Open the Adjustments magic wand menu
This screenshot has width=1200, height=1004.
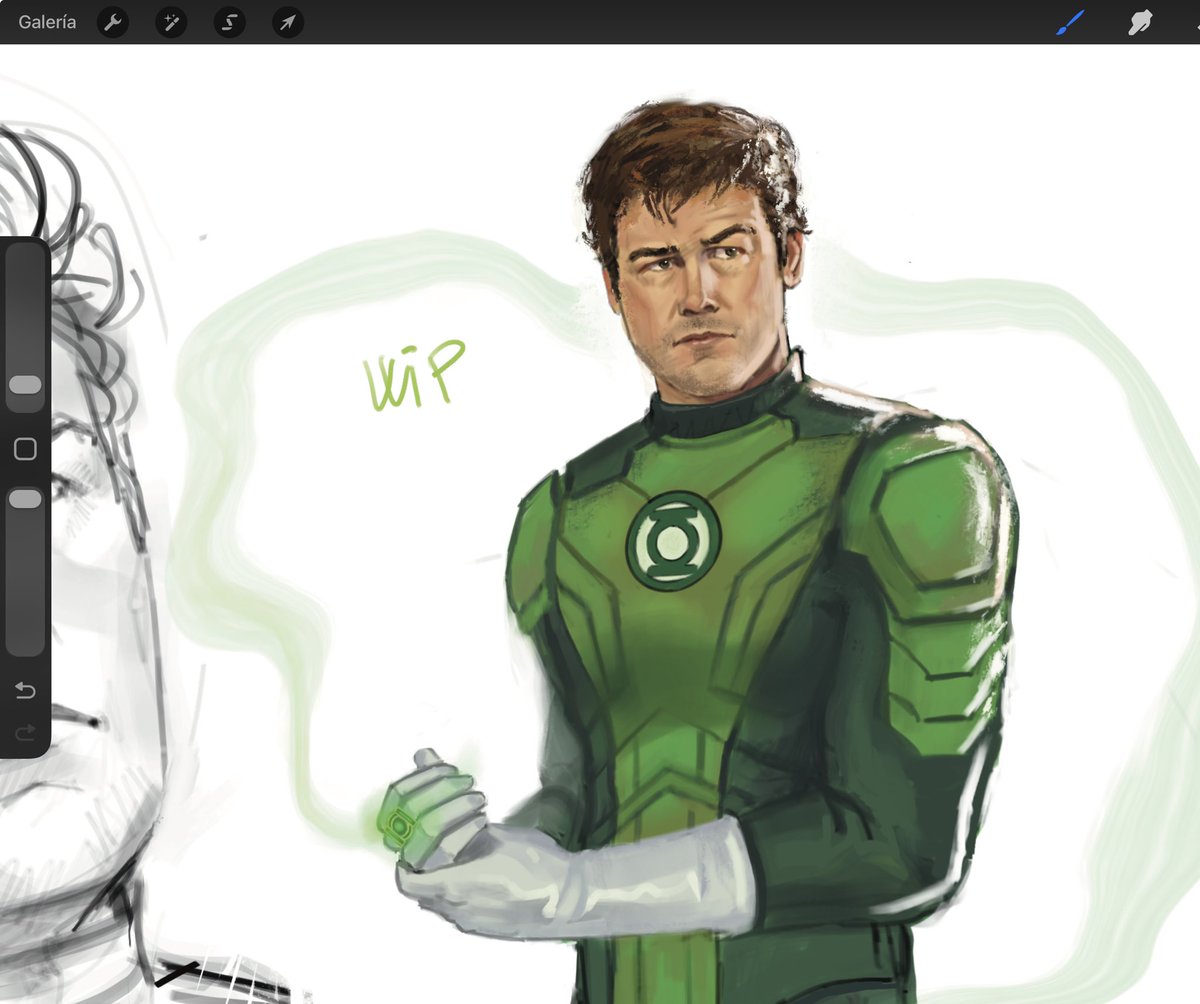[171, 22]
